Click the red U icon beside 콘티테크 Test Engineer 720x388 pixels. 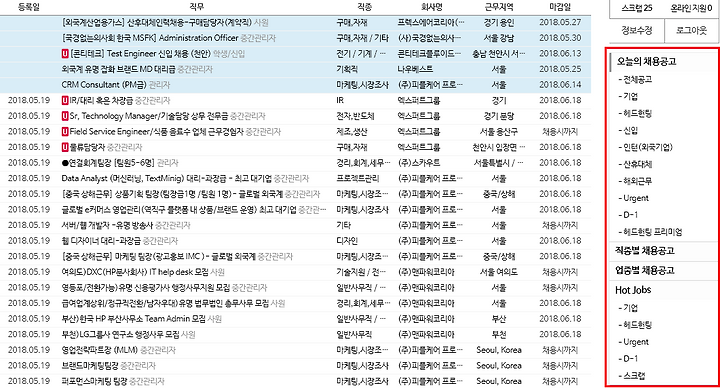coord(65,54)
